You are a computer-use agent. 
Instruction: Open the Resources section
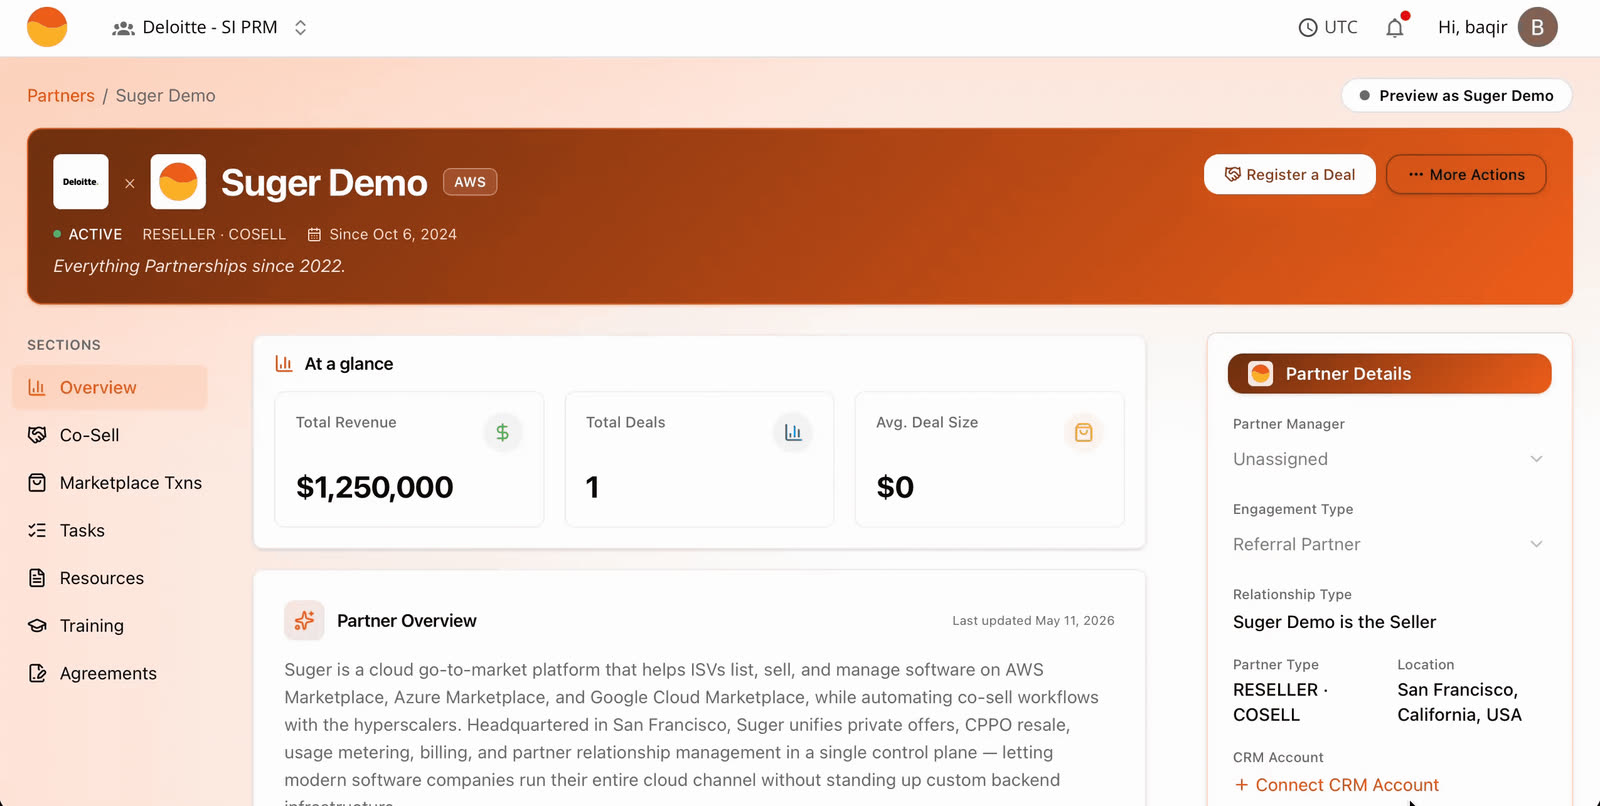[x=110, y=578]
